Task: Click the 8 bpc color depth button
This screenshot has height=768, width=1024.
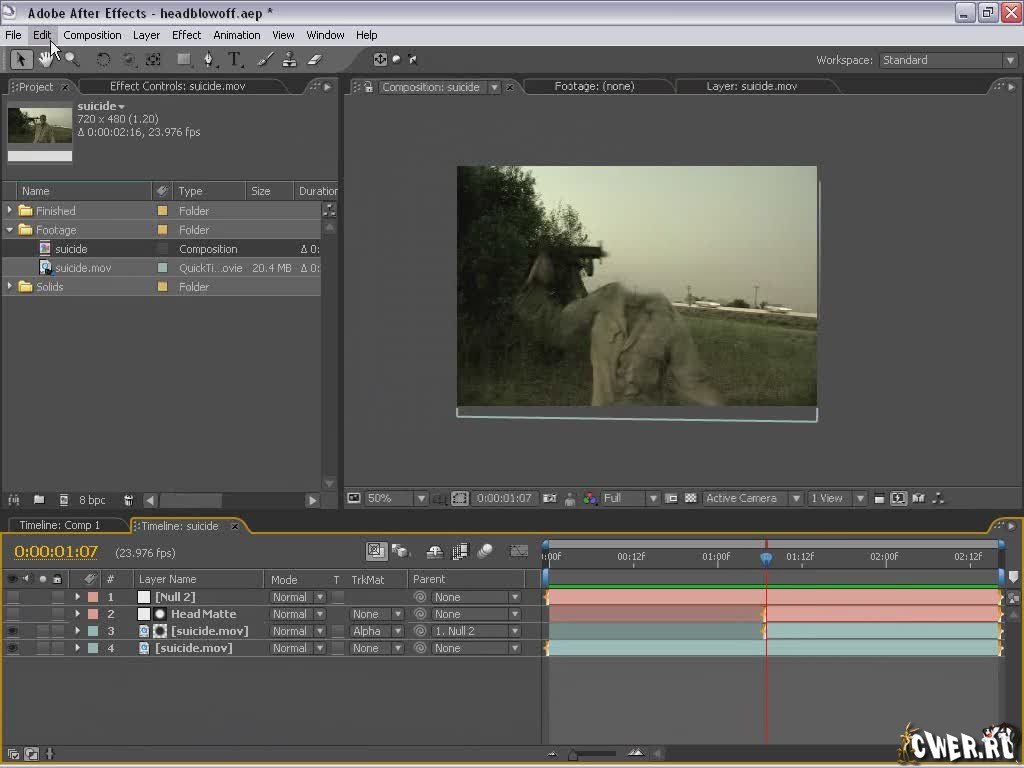Action: (x=92, y=500)
